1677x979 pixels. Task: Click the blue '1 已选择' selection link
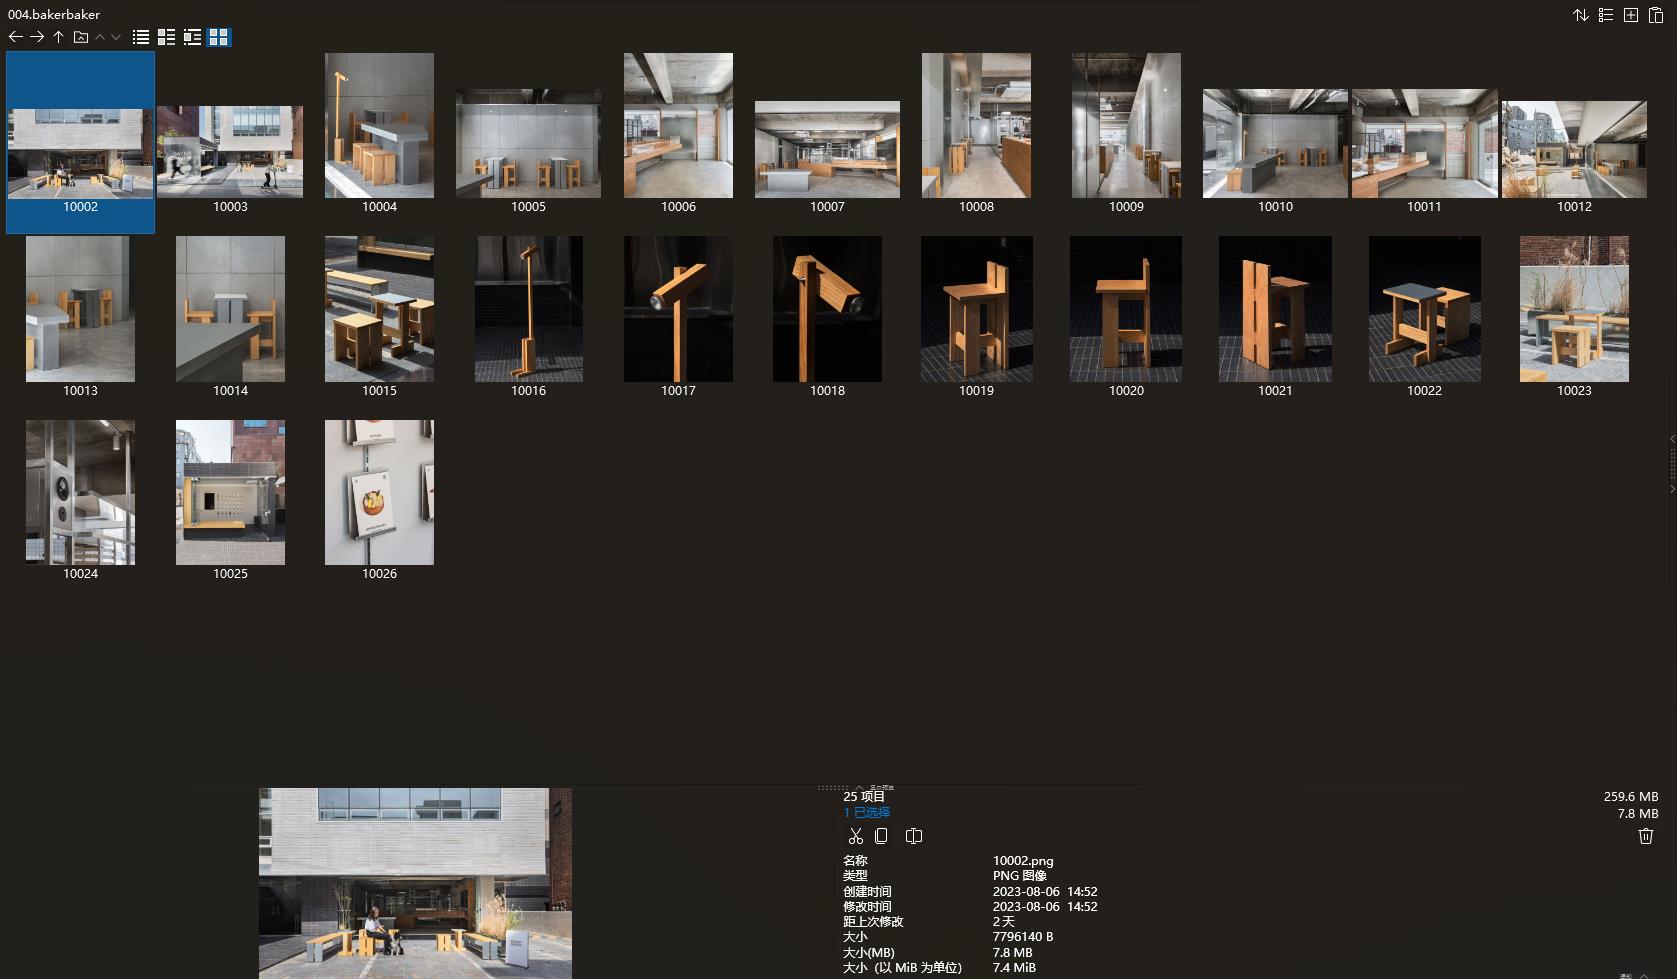[866, 812]
